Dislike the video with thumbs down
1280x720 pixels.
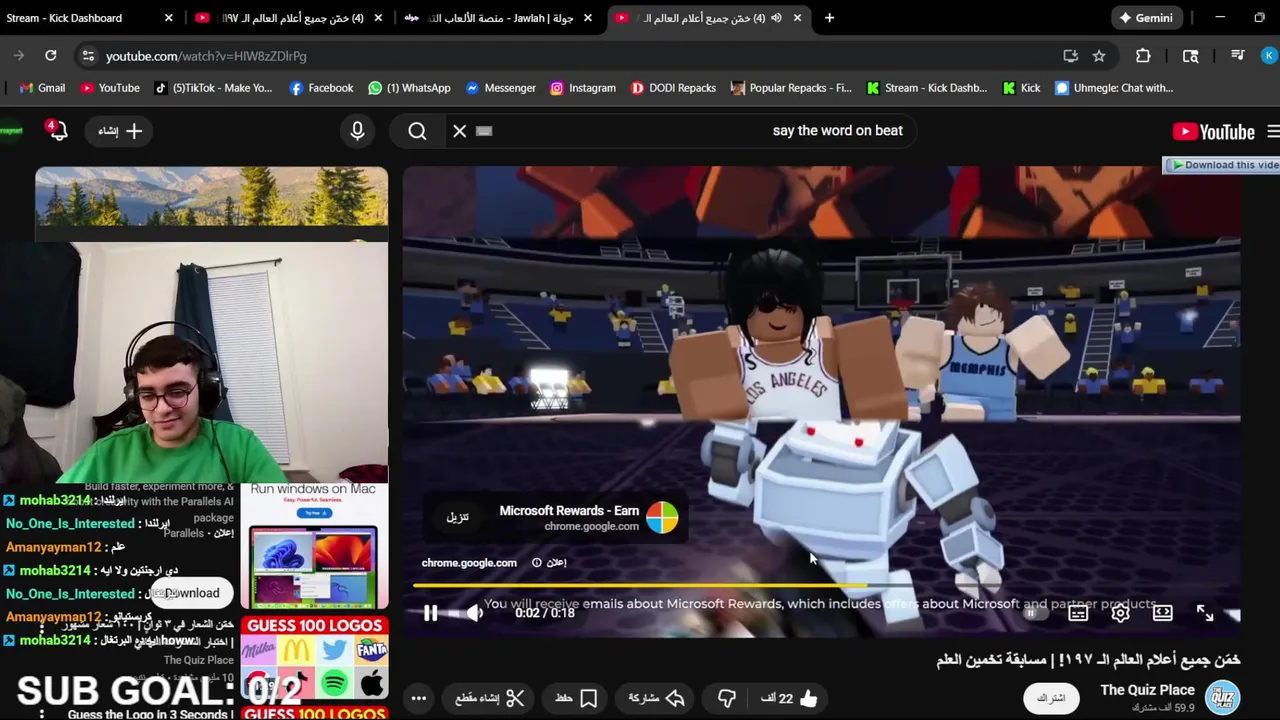coord(727,698)
